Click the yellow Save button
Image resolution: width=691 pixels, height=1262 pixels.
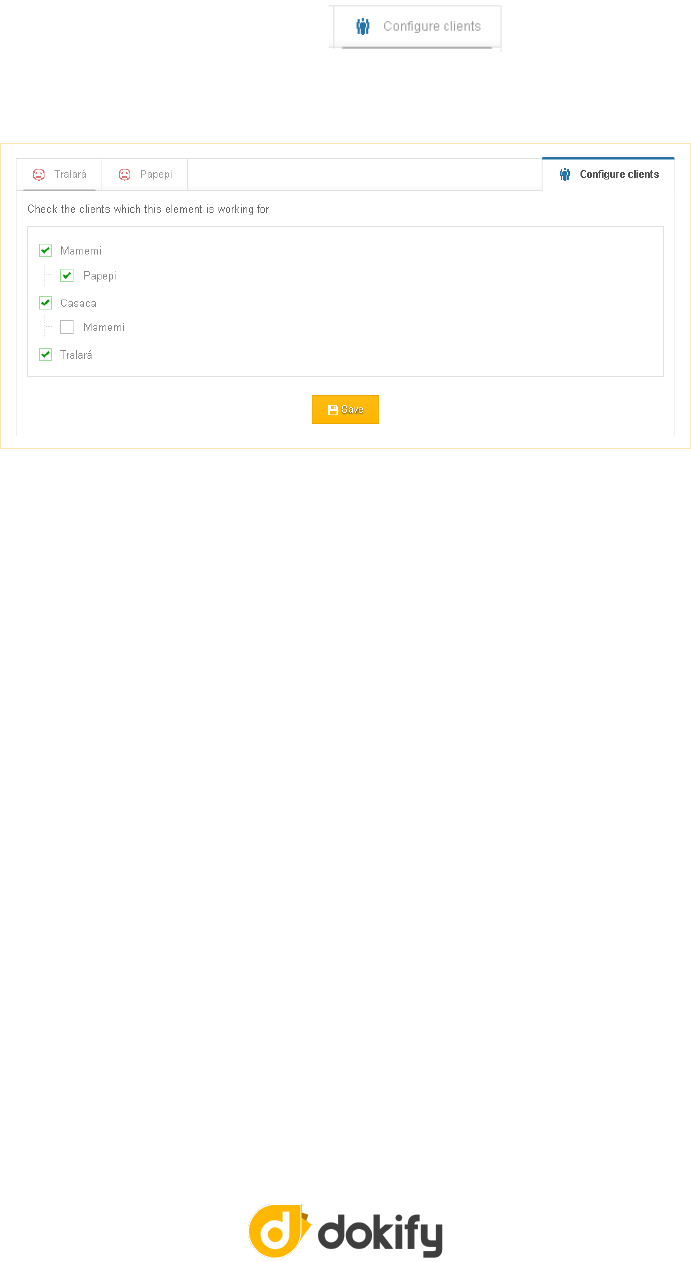345,410
